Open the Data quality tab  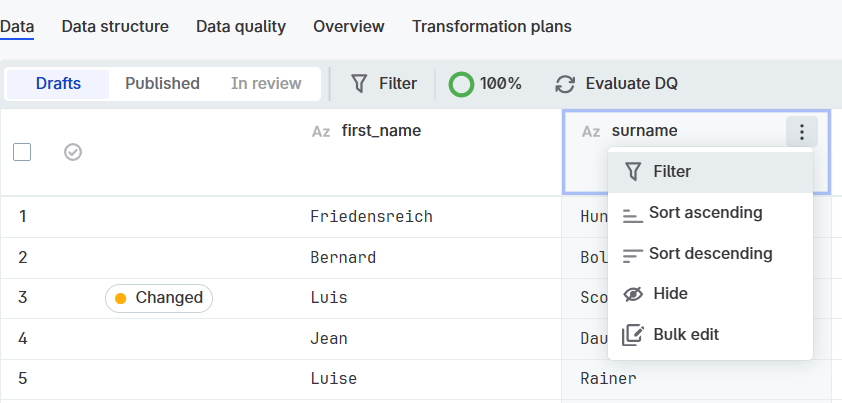241,26
